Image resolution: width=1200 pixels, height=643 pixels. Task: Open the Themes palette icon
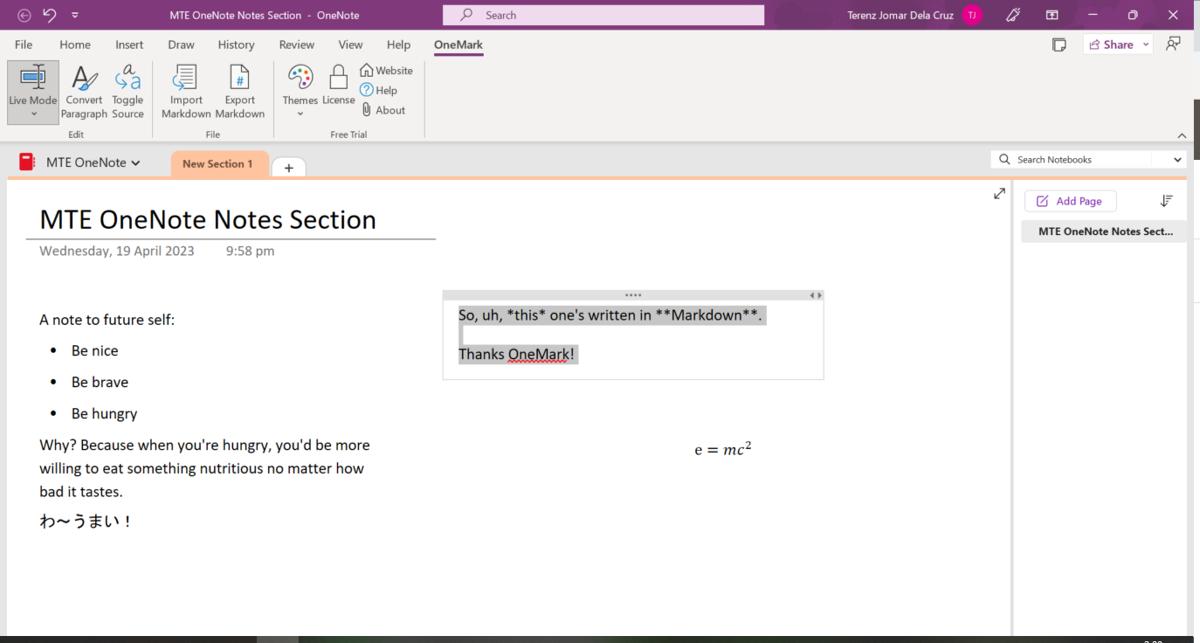(x=299, y=76)
